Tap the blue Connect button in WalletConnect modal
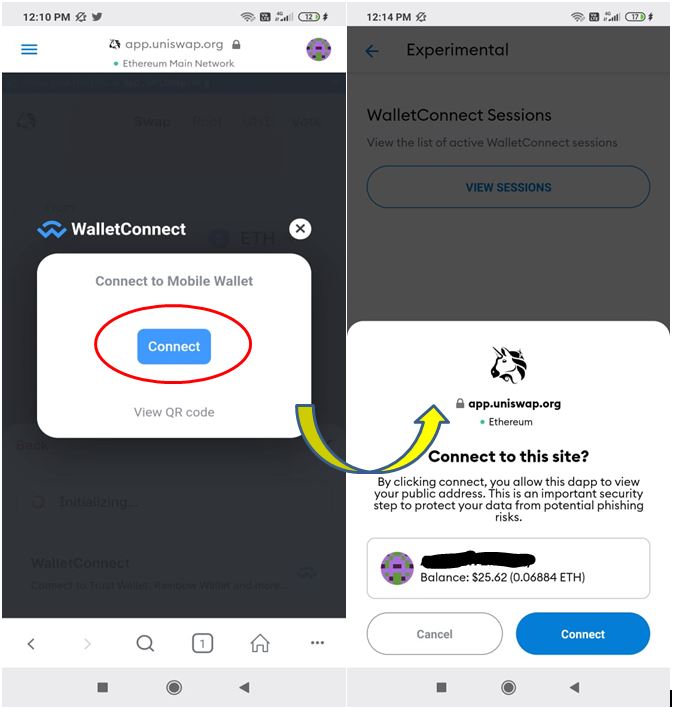The height and width of the screenshot is (708, 673). pyautogui.click(x=174, y=346)
